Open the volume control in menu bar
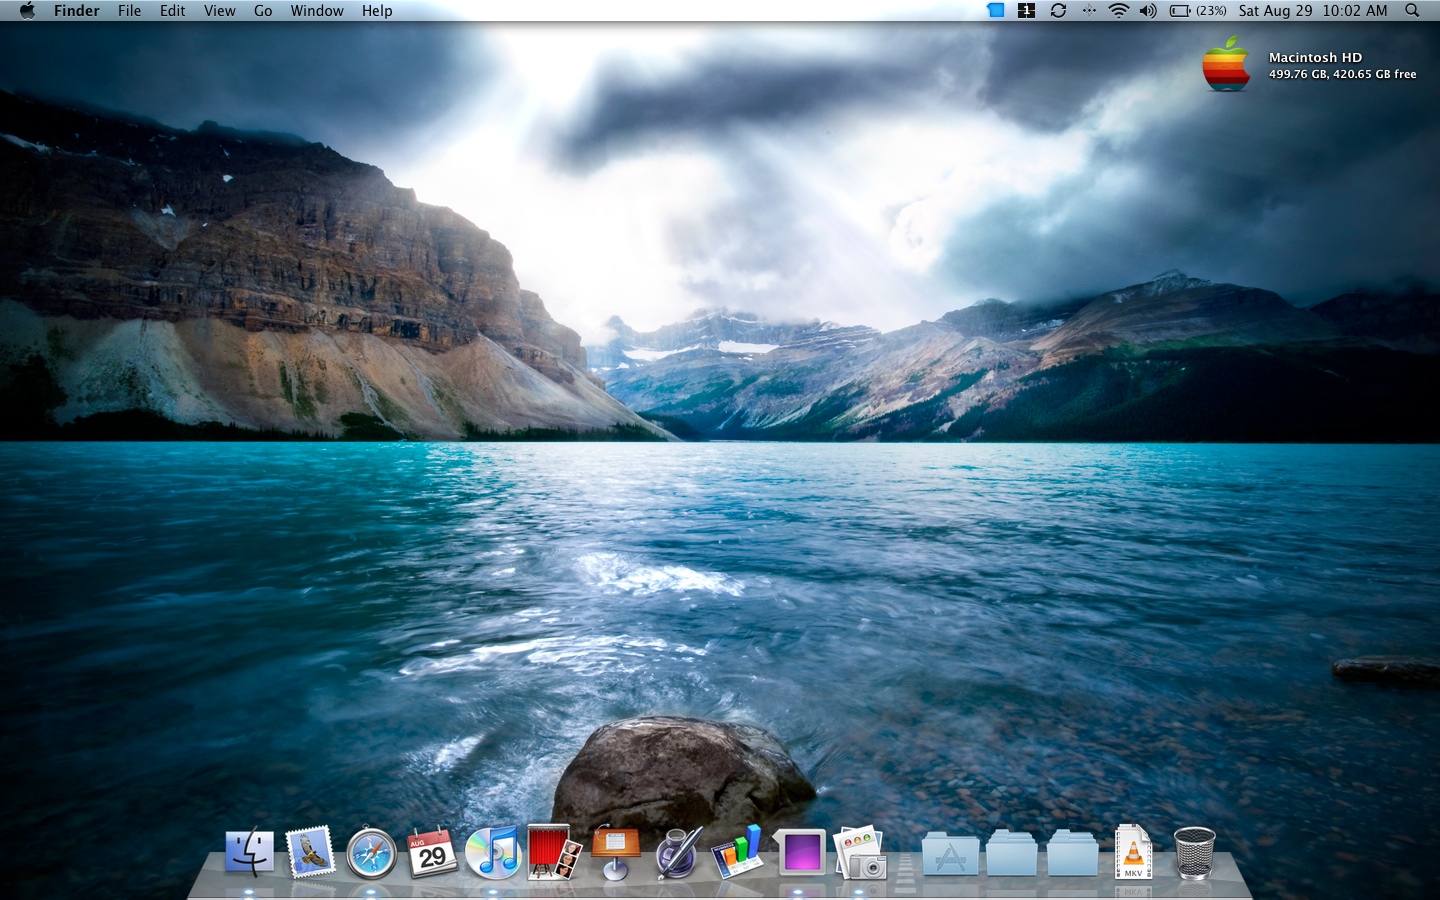This screenshot has width=1440, height=900. point(1148,10)
